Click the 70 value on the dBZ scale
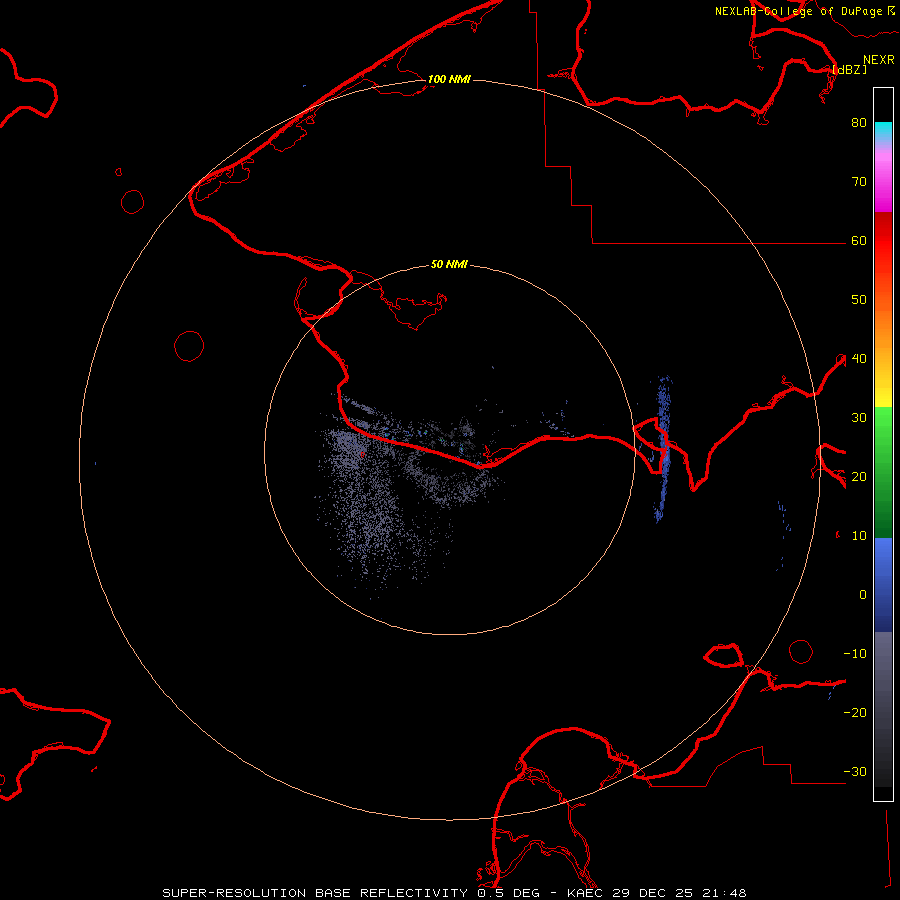 859,181
